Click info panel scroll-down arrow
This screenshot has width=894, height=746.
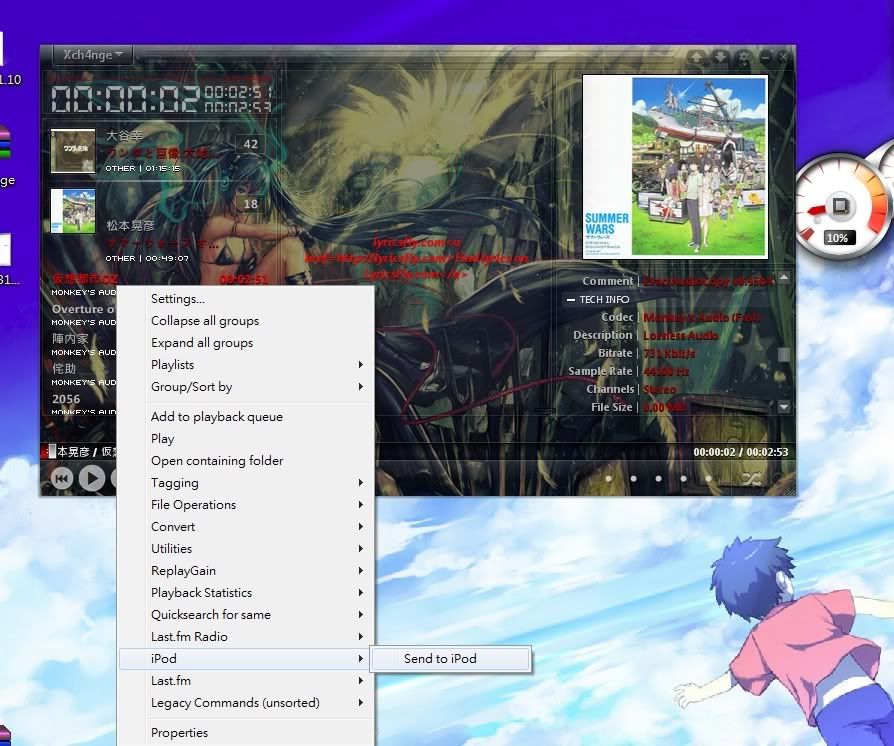point(784,407)
